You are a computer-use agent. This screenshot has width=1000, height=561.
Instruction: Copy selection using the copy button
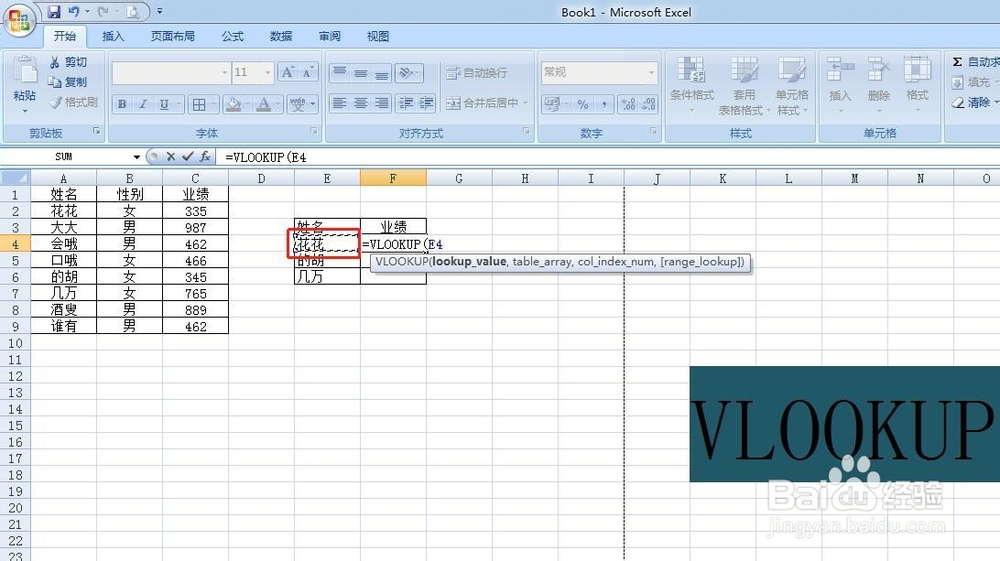point(68,82)
